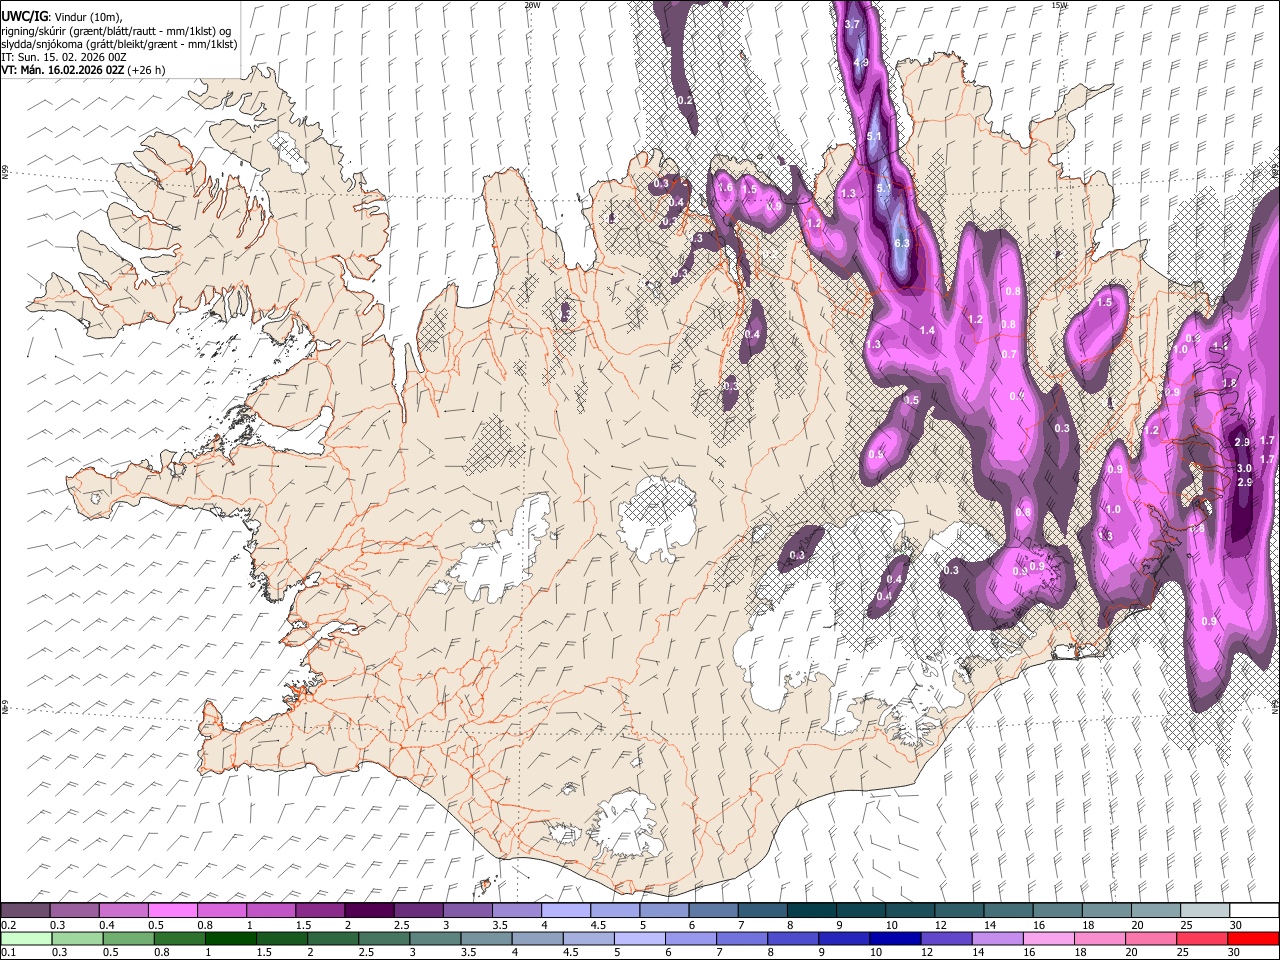This screenshot has height=960, width=1280.
Task: Click upper legend swatch between 4 and 4.5
Action: point(566,911)
